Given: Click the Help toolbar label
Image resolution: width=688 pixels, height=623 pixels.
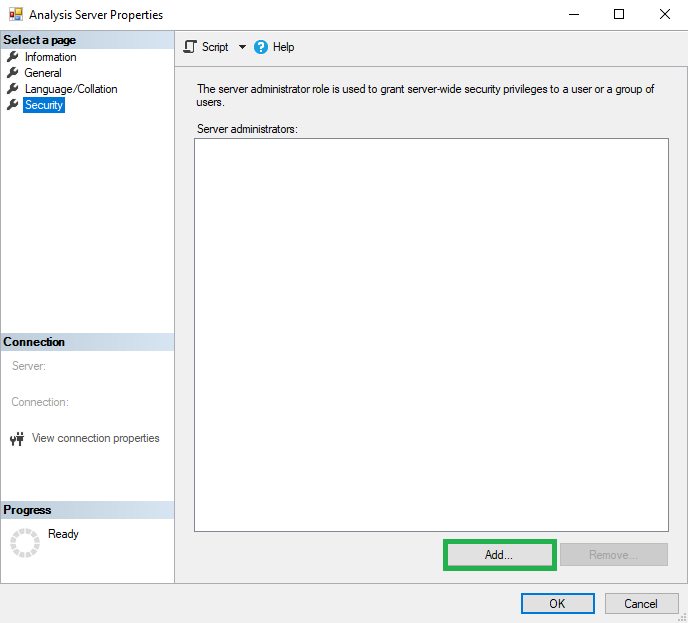Looking at the screenshot, I should [283, 47].
